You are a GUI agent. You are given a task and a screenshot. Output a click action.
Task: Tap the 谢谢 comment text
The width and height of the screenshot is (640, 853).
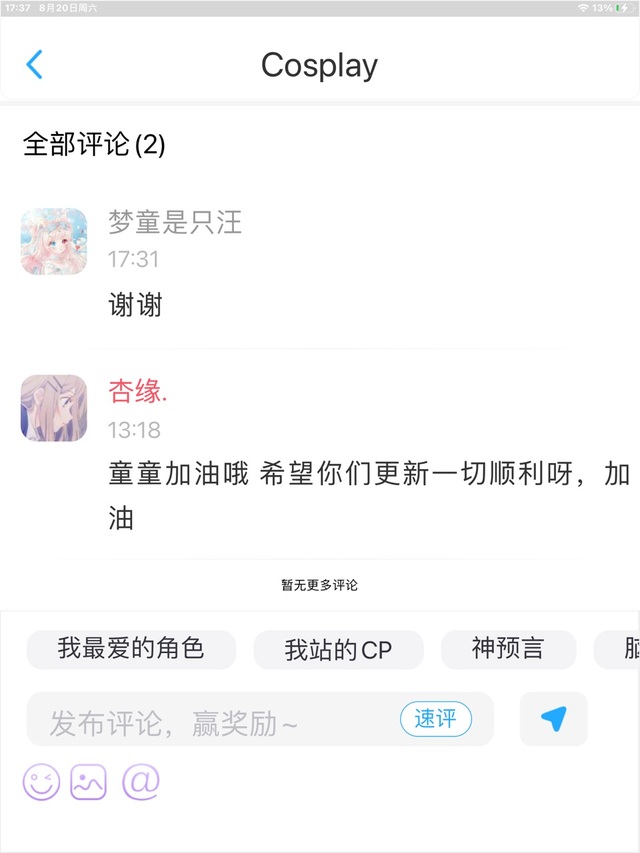pos(135,304)
